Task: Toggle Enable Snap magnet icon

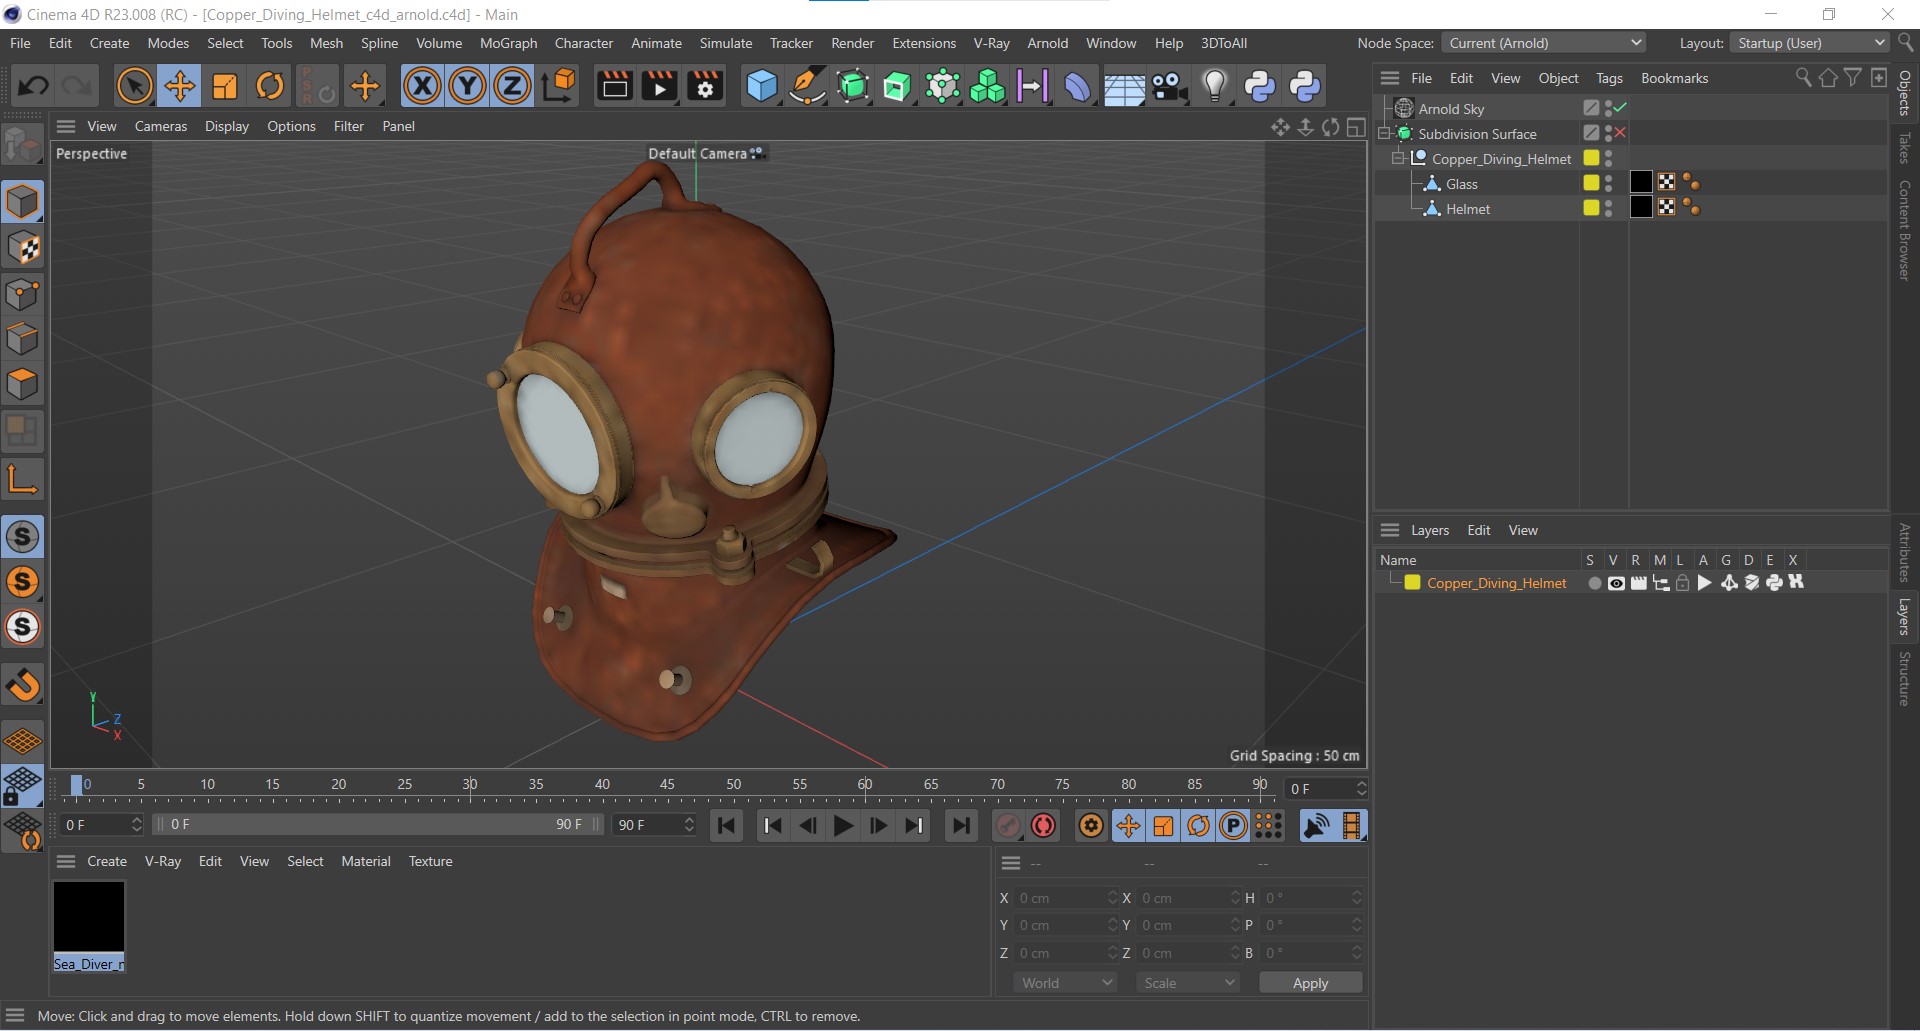Action: (x=22, y=685)
